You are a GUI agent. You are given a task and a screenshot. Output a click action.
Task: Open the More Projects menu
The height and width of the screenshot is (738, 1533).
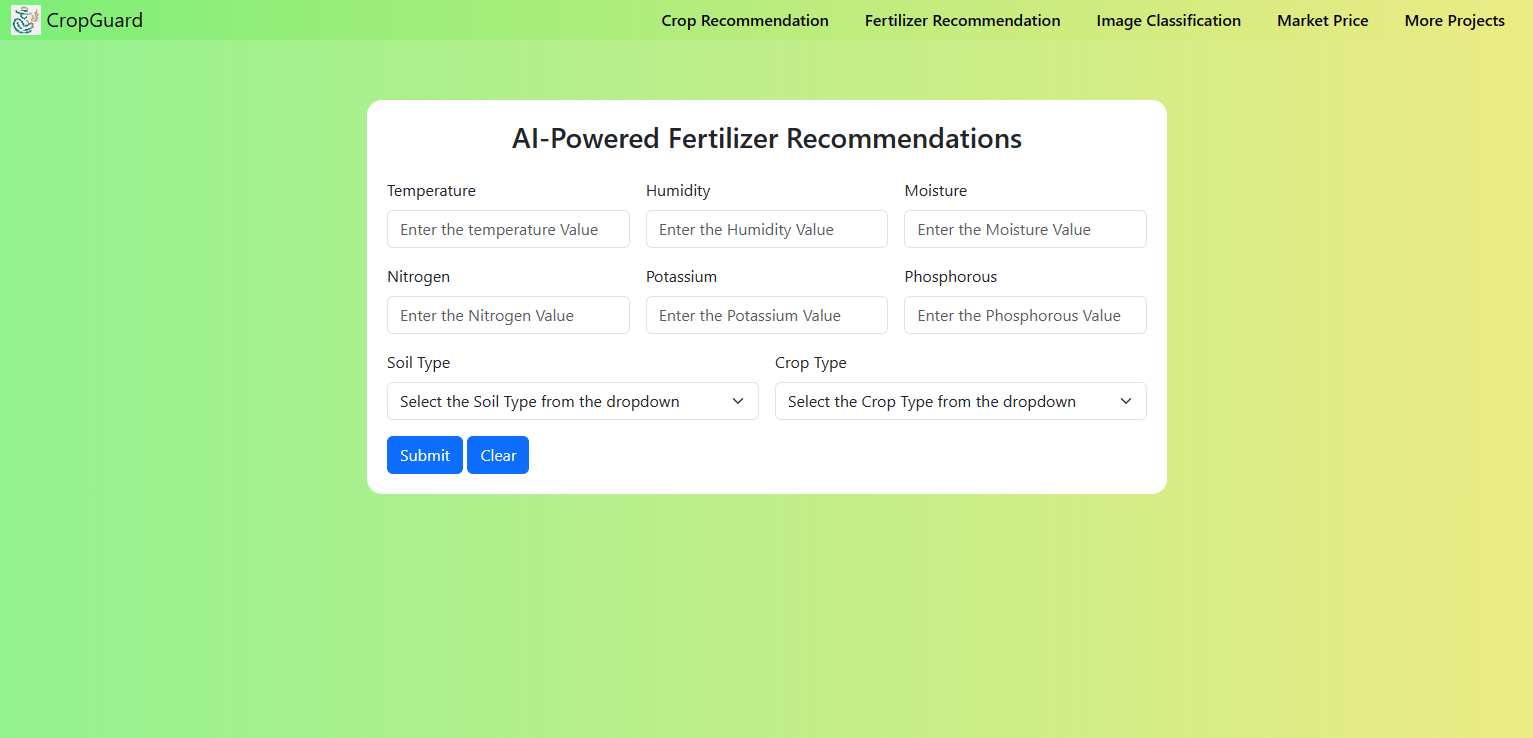coord(1454,20)
